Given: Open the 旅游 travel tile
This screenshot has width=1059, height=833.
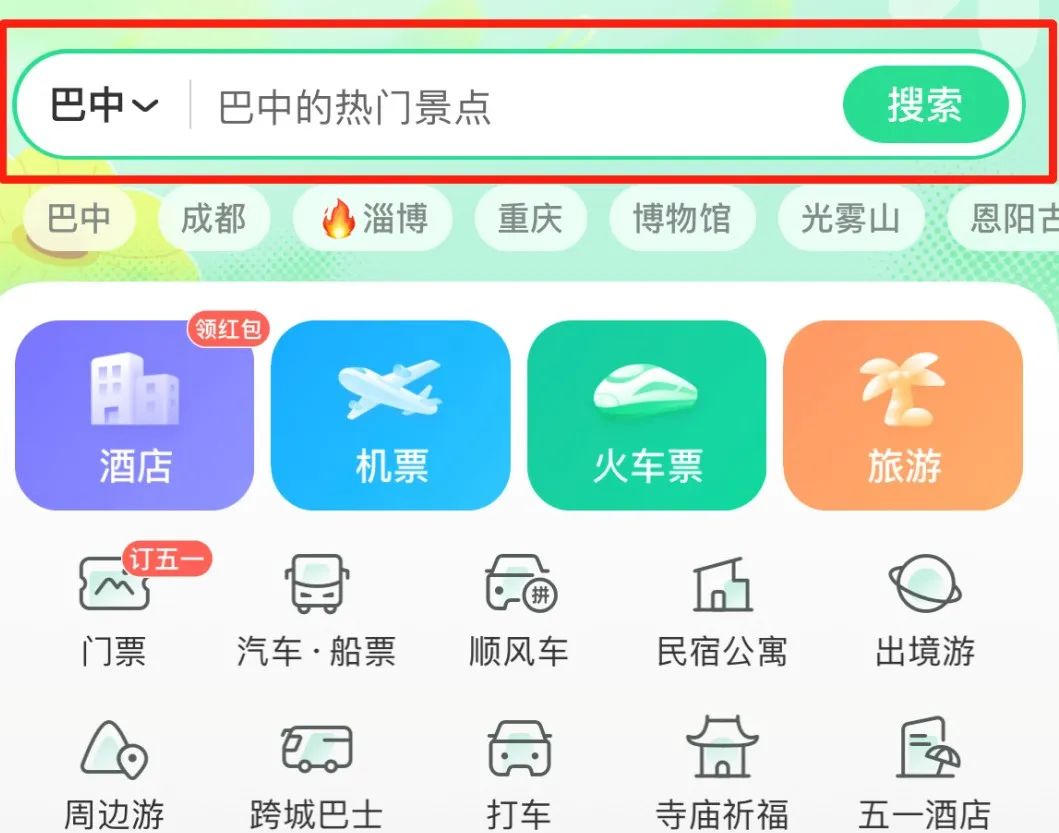Looking at the screenshot, I should [x=903, y=415].
